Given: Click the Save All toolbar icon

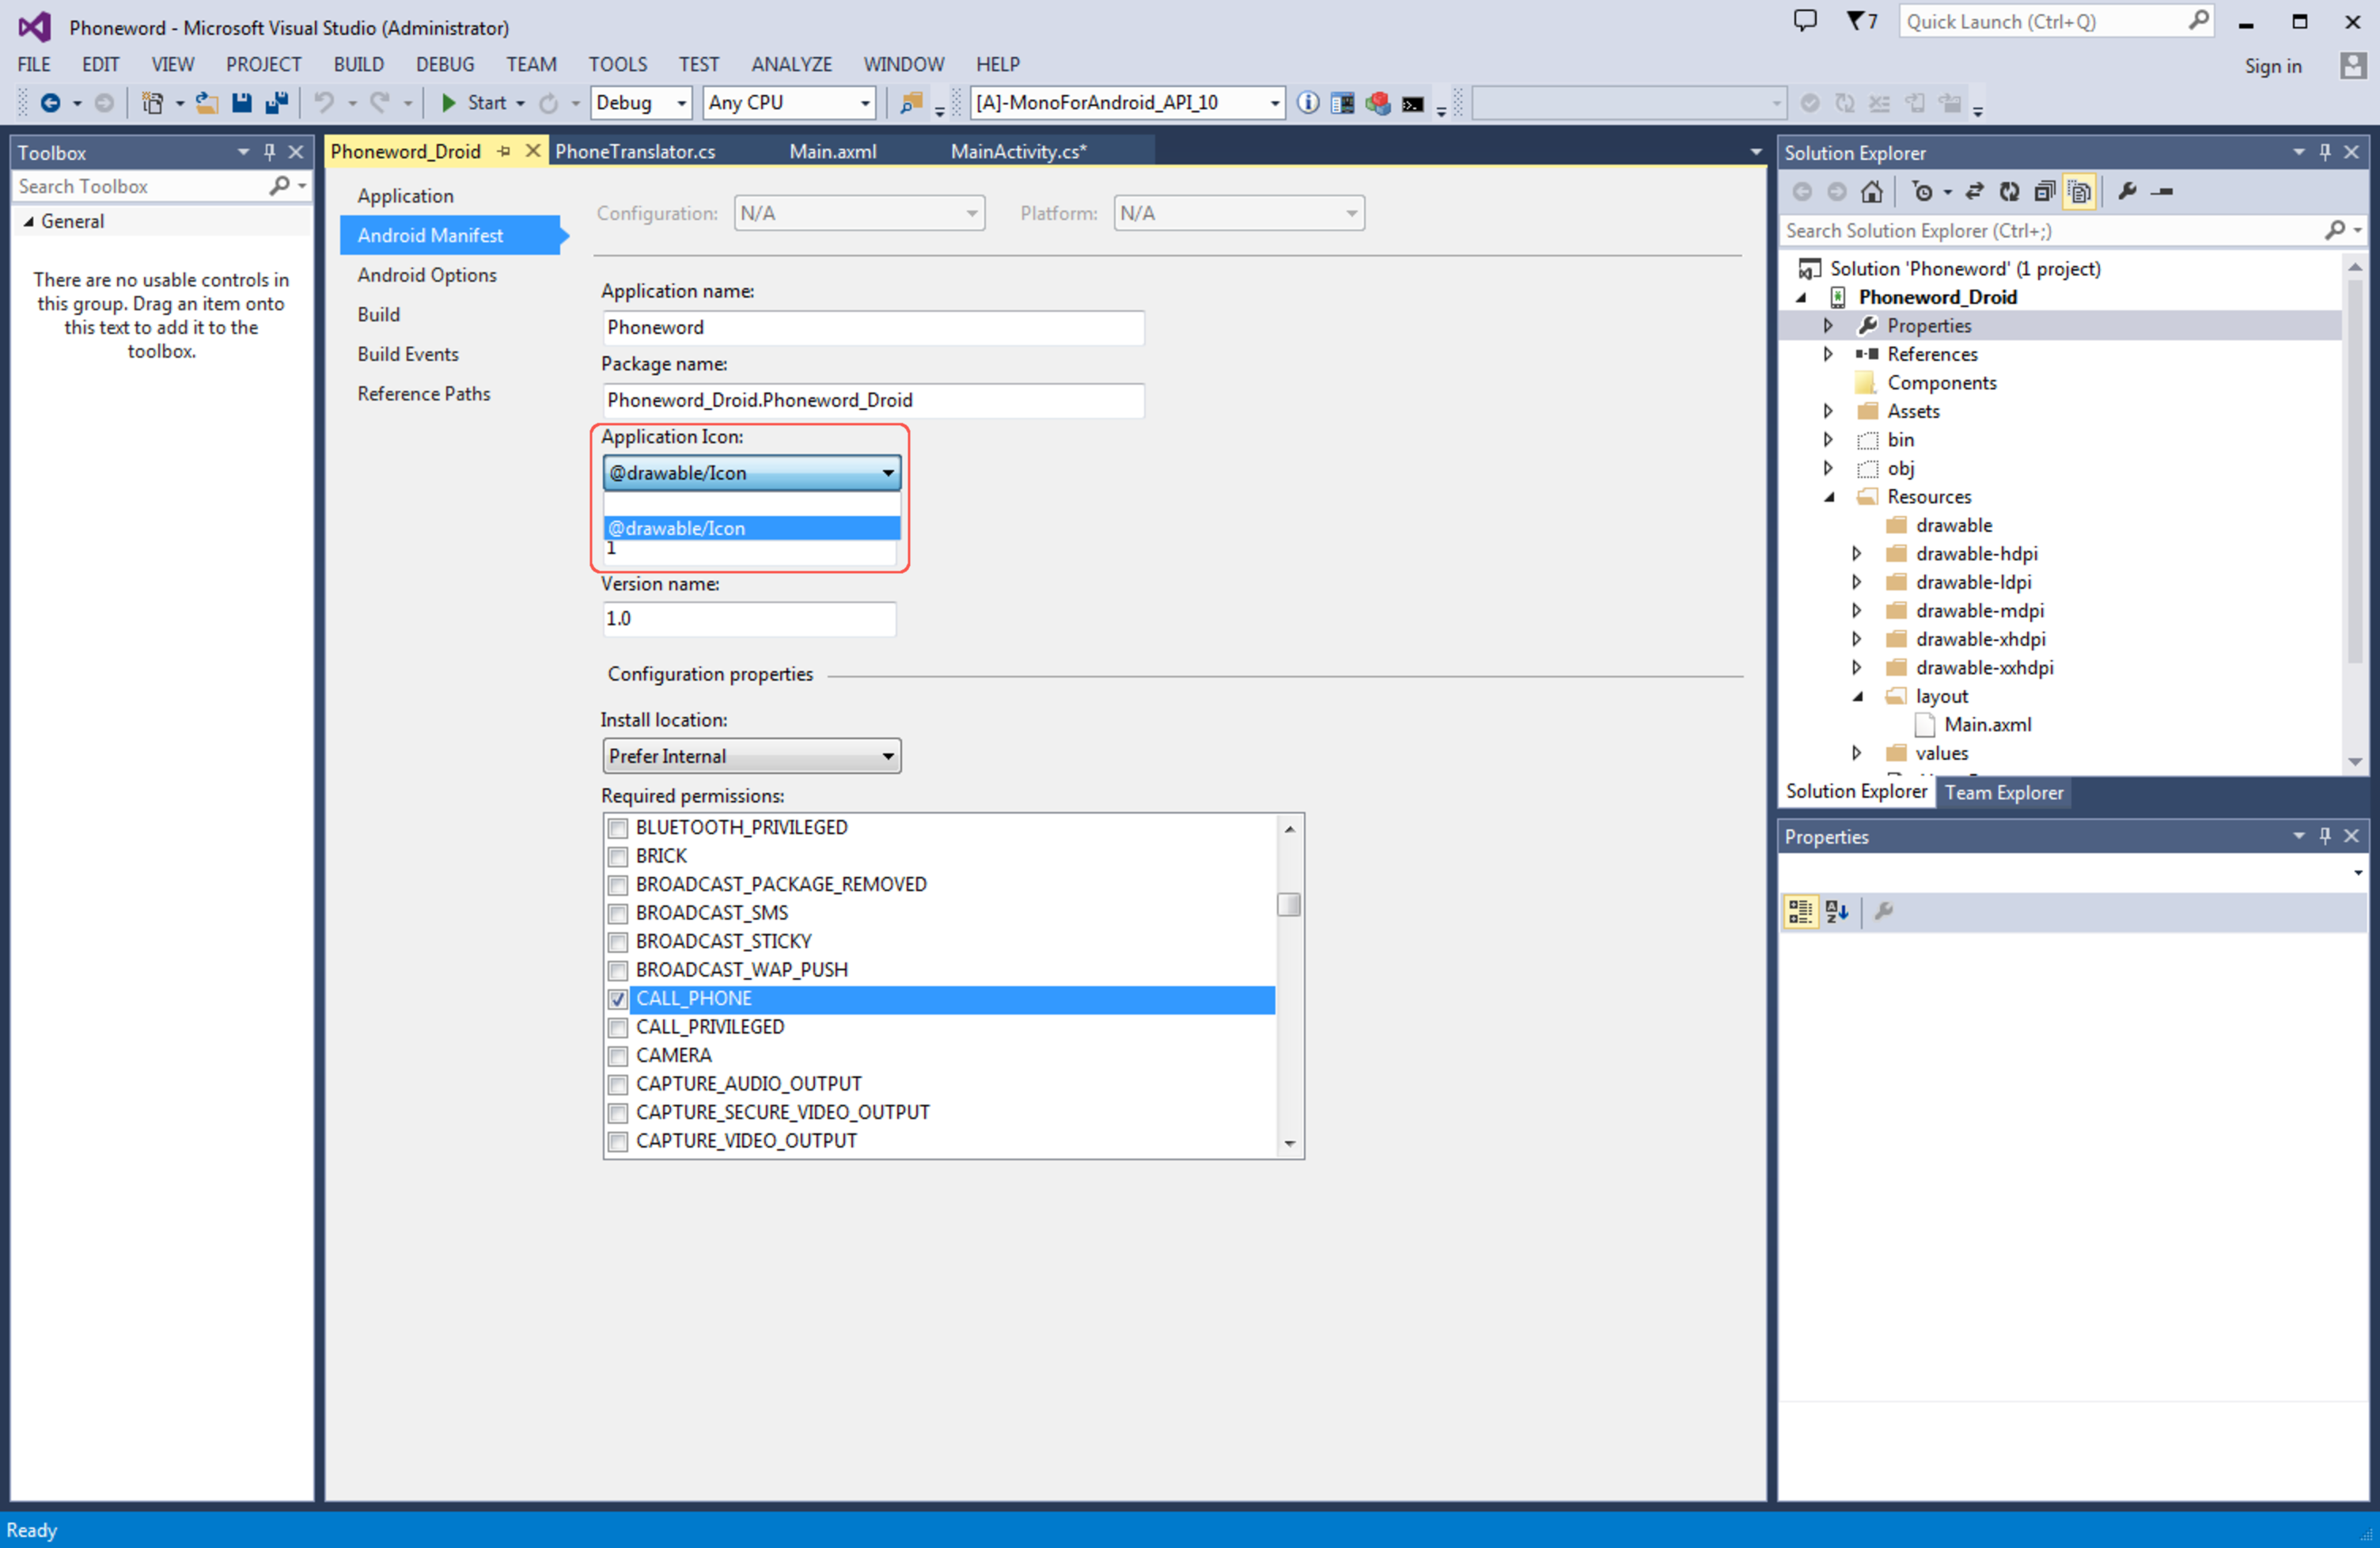Looking at the screenshot, I should tap(276, 102).
